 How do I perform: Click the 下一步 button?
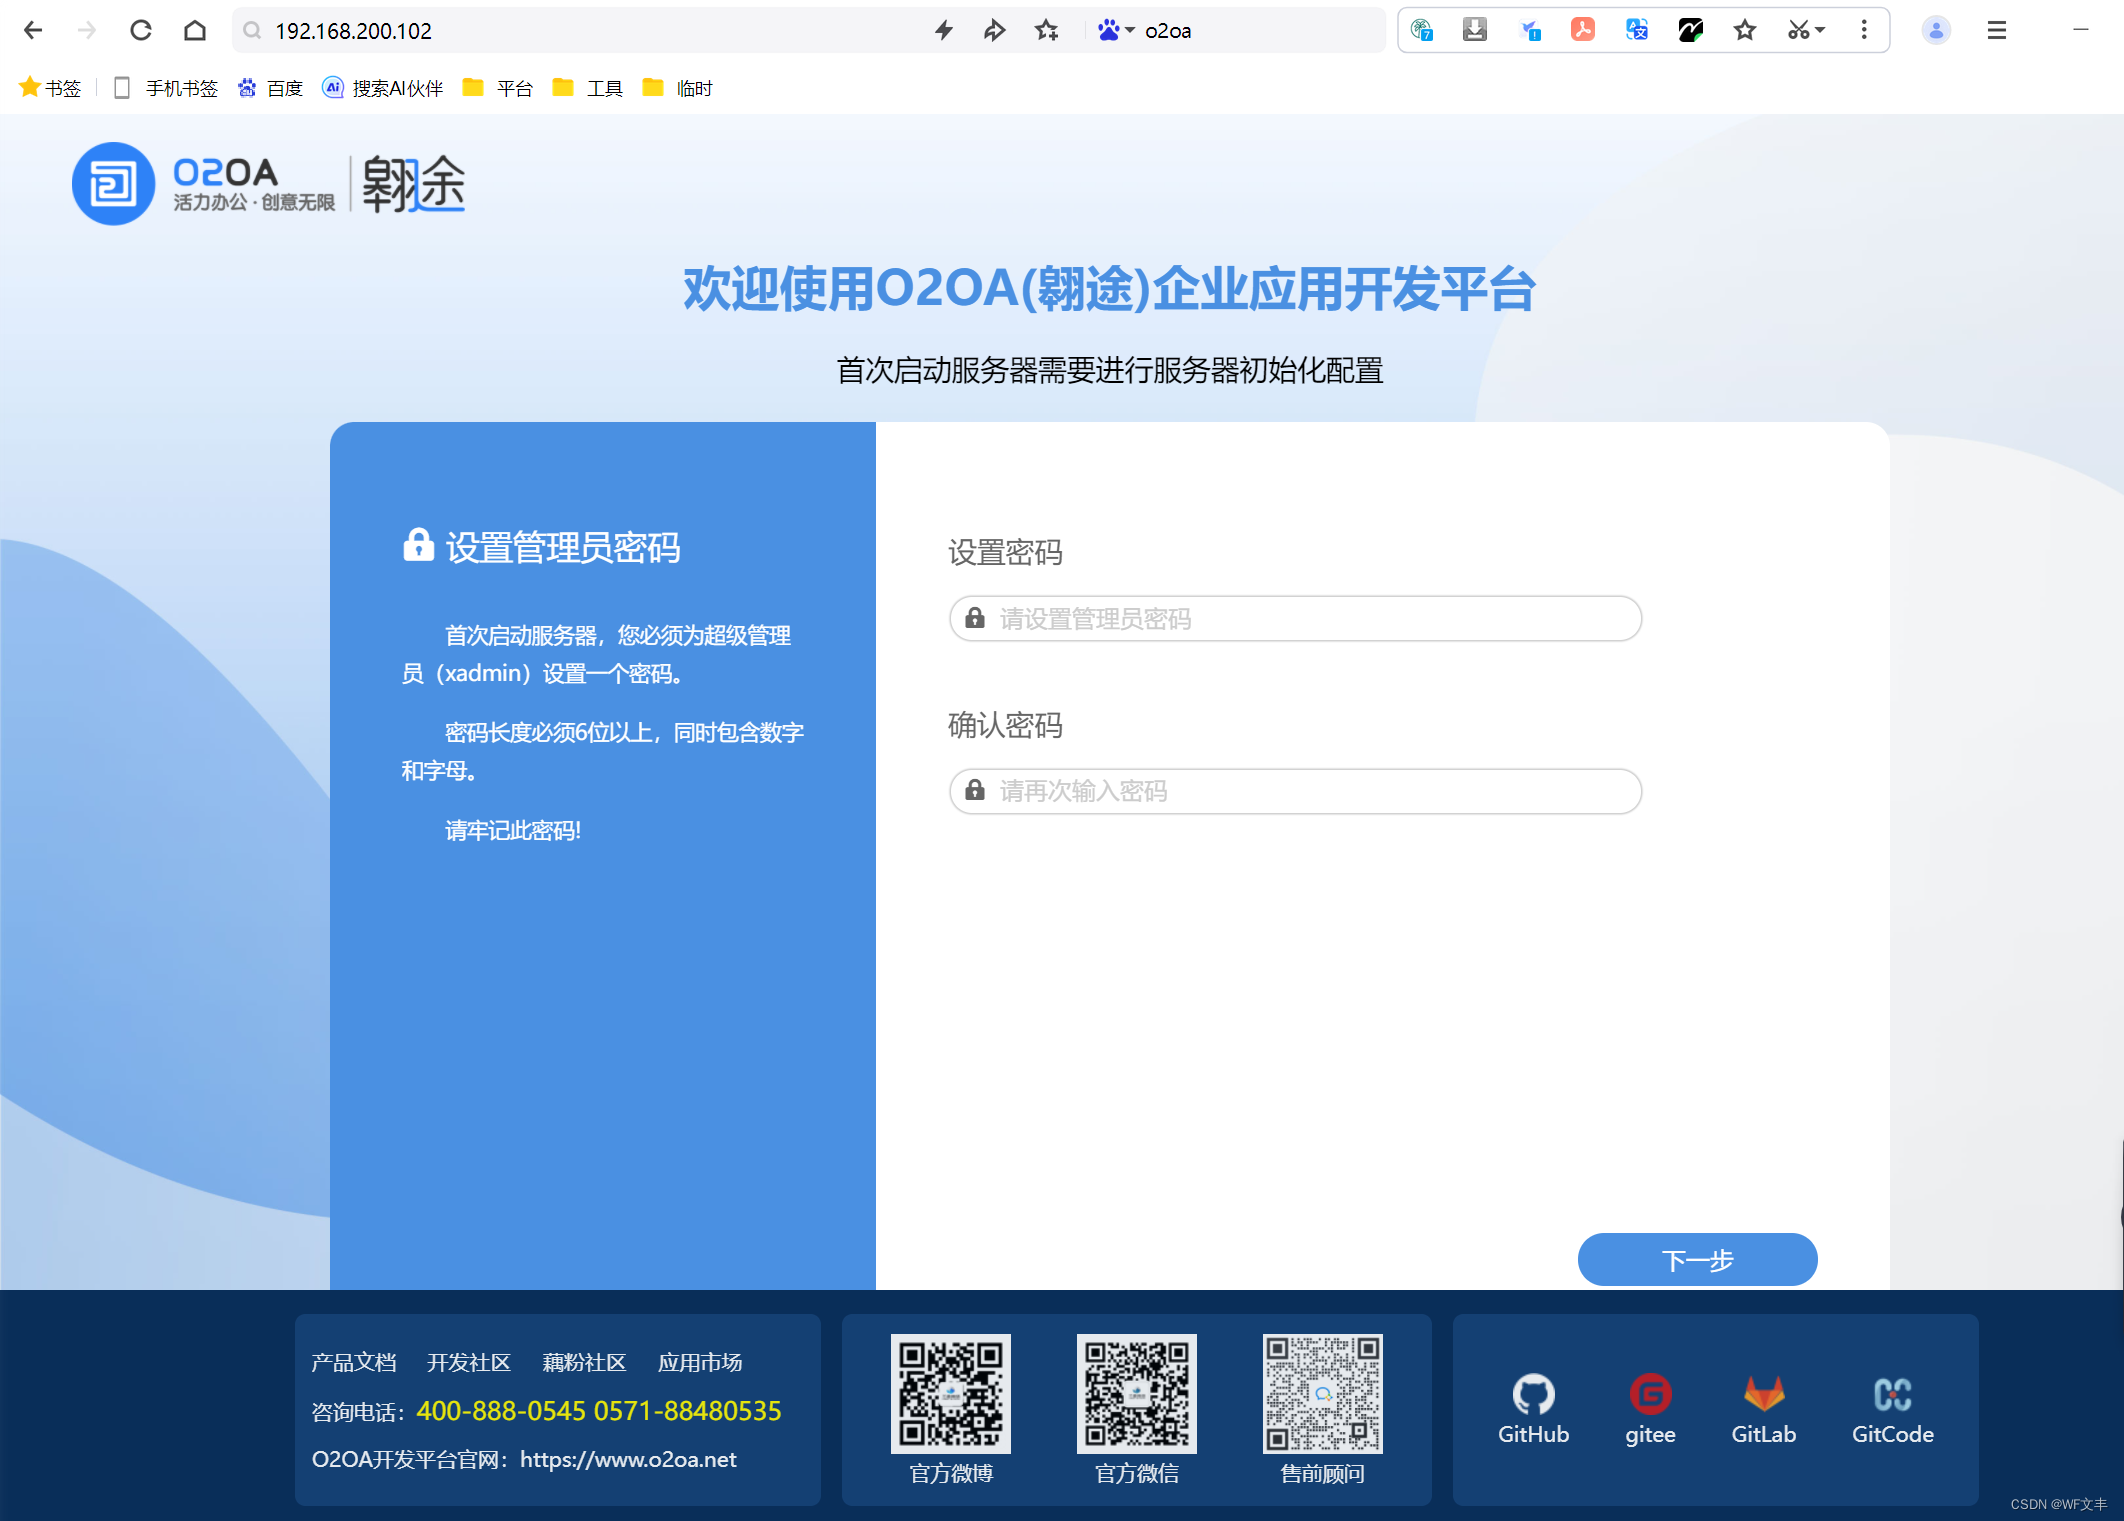click(x=1697, y=1260)
